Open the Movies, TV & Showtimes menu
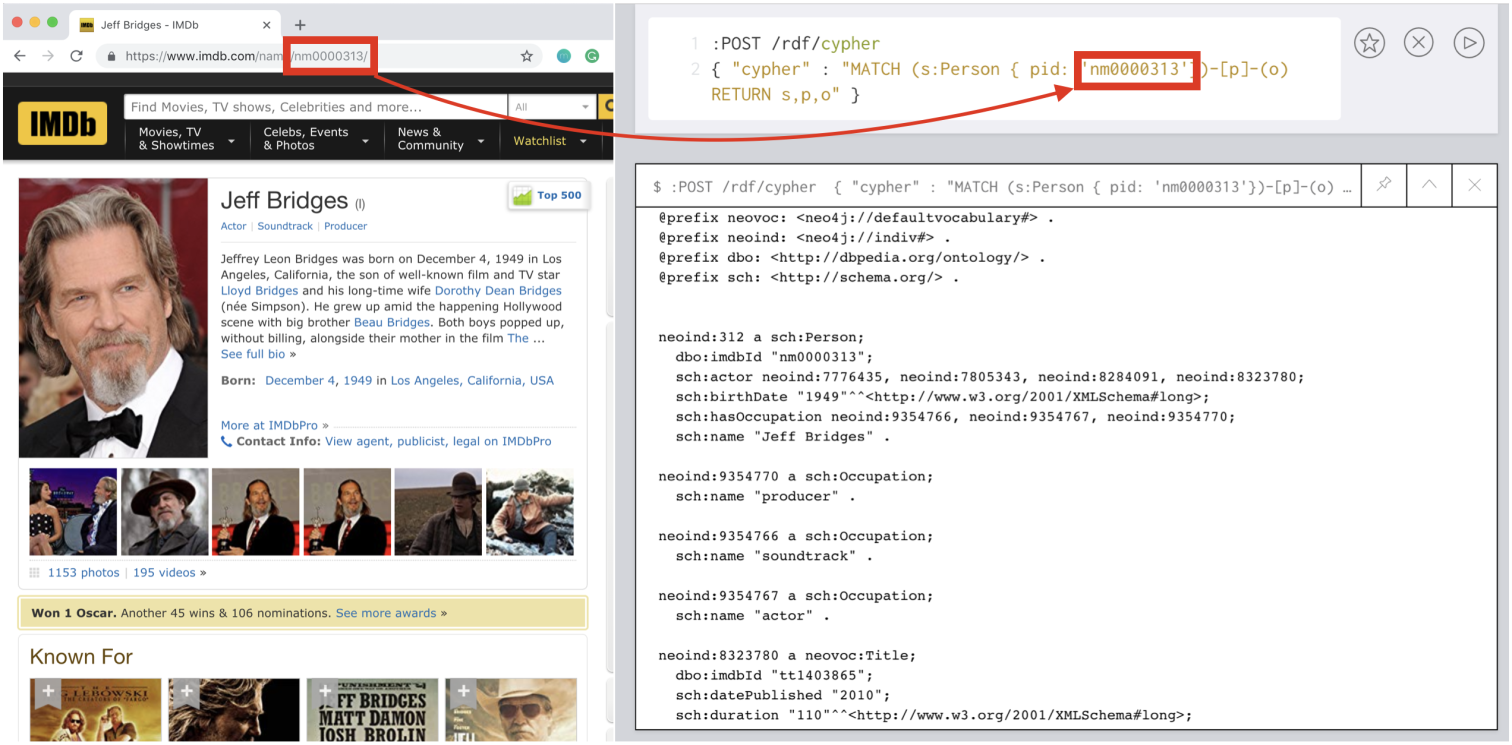The image size is (1512, 745). [x=186, y=139]
